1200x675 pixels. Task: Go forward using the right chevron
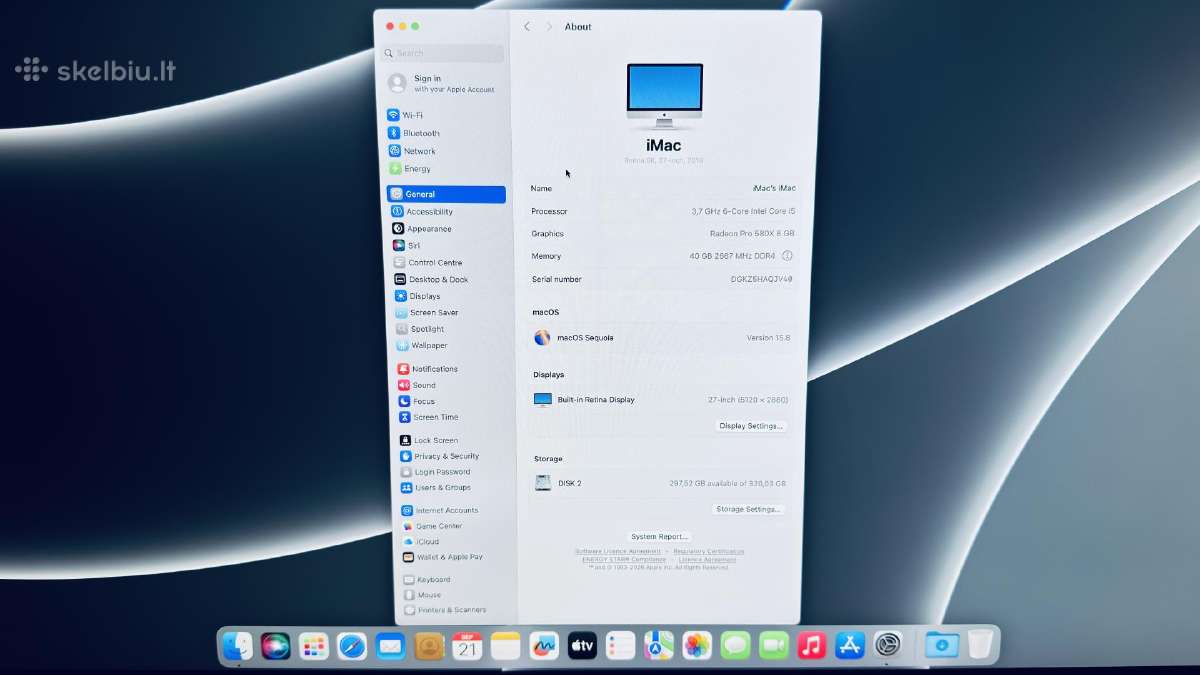pyautogui.click(x=549, y=27)
